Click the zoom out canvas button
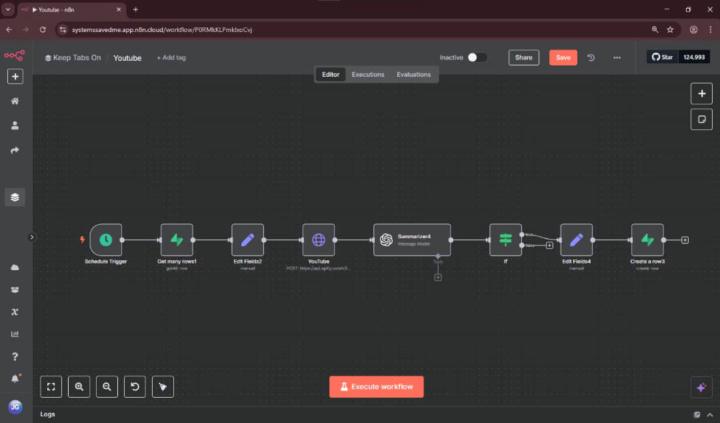The height and width of the screenshot is (423, 720). pos(107,387)
